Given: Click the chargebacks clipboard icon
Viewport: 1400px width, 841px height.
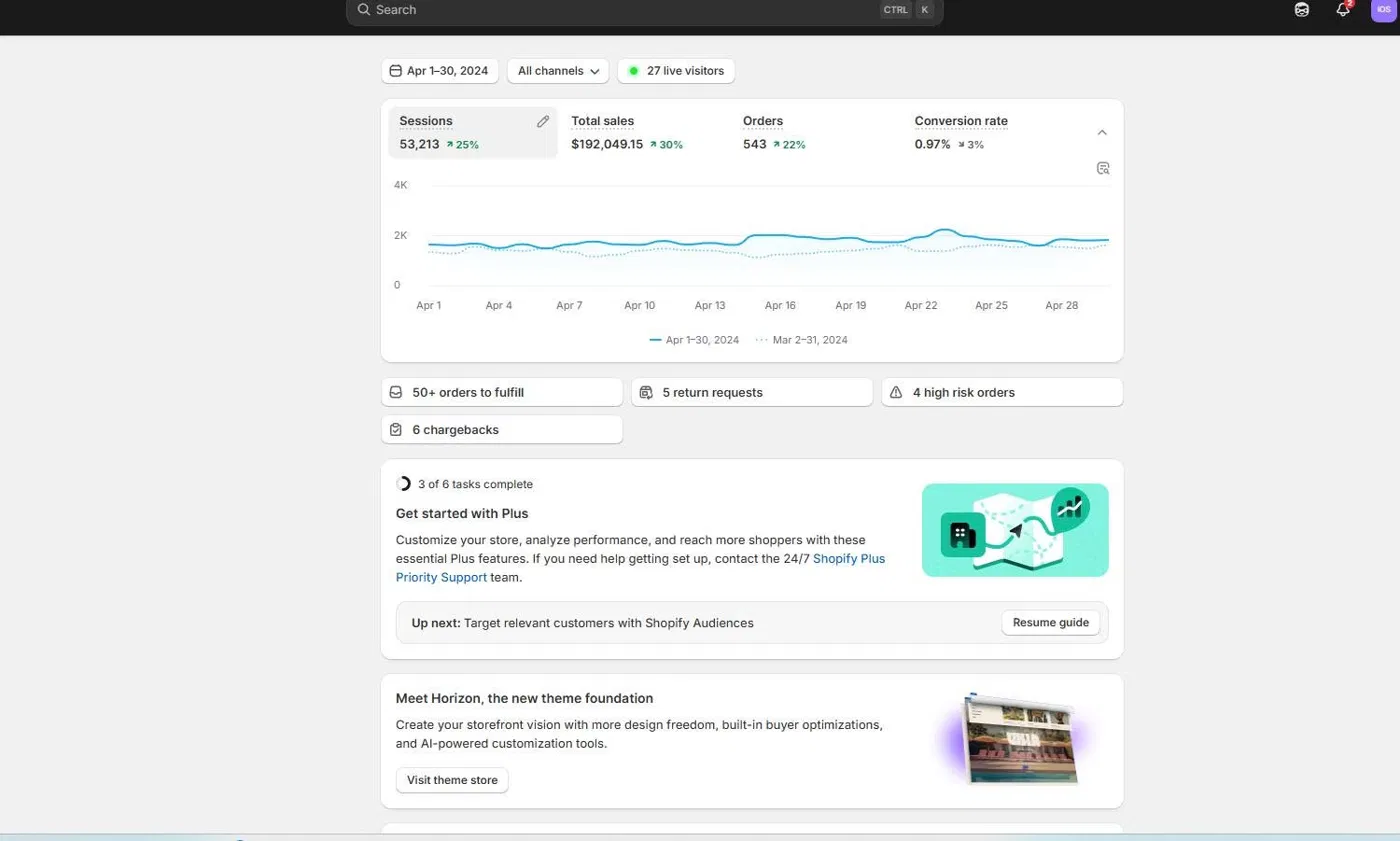Looking at the screenshot, I should click(395, 429).
